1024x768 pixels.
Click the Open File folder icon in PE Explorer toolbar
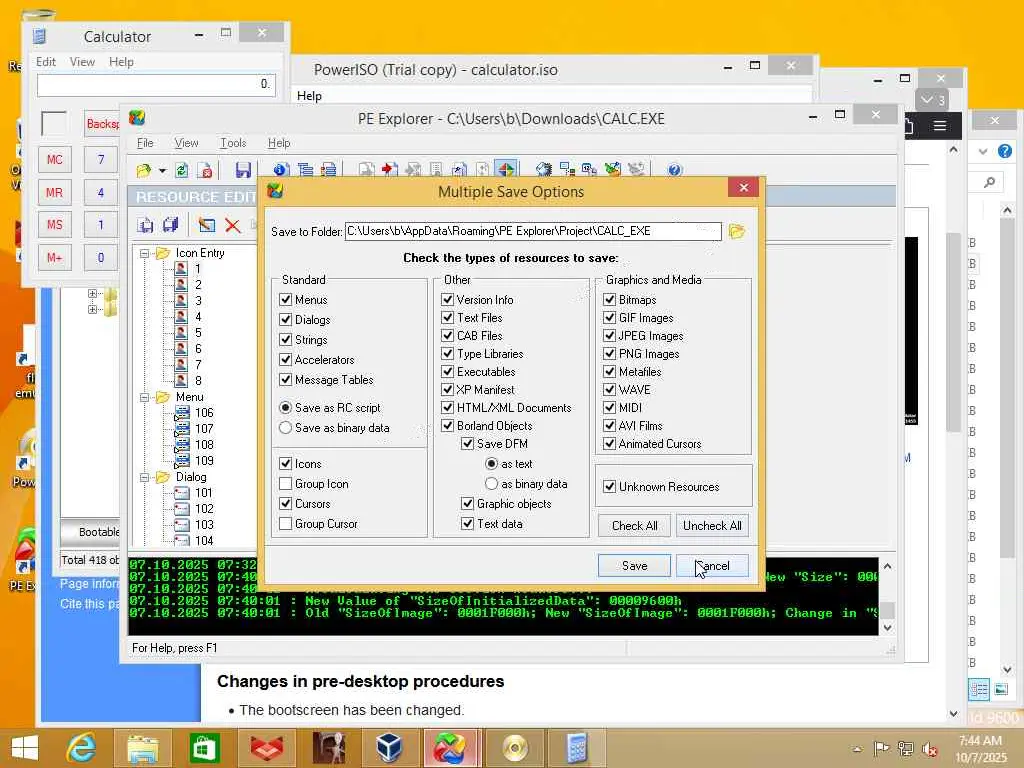click(144, 170)
